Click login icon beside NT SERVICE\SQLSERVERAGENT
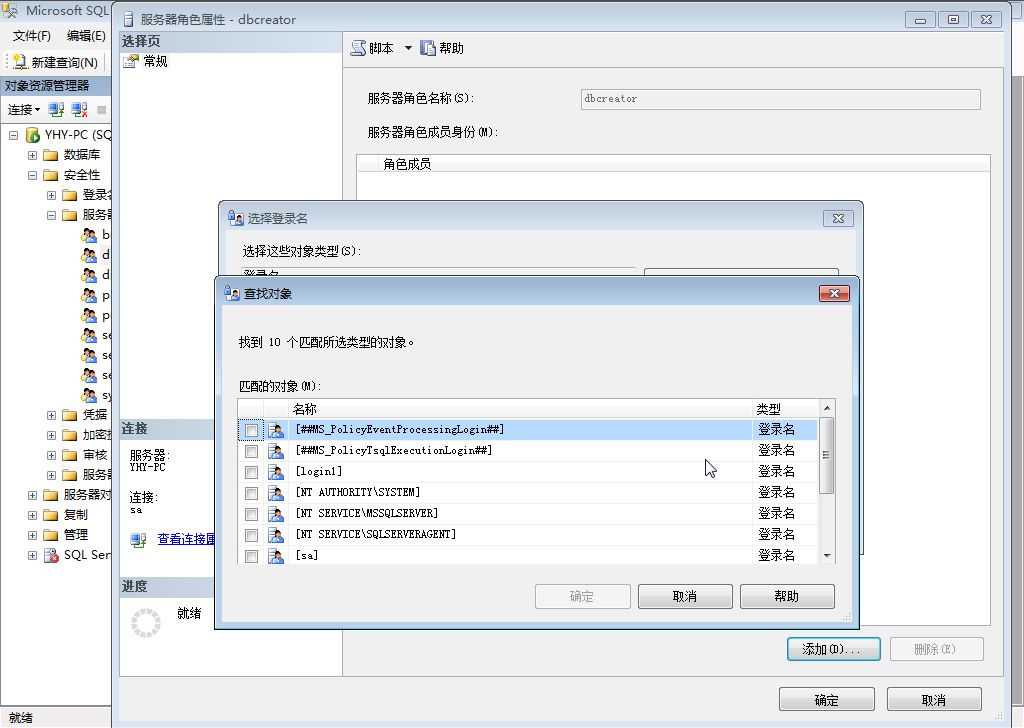1024x728 pixels. (276, 535)
